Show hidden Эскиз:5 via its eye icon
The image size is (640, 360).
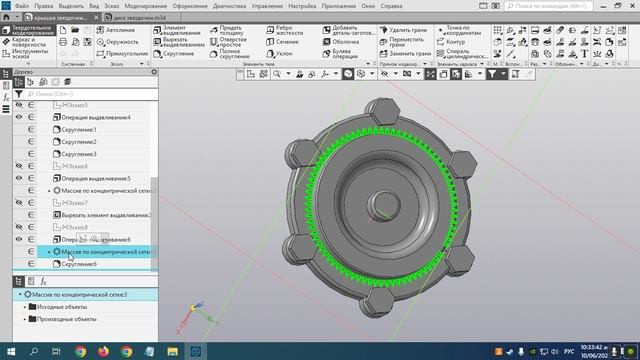coord(19,105)
